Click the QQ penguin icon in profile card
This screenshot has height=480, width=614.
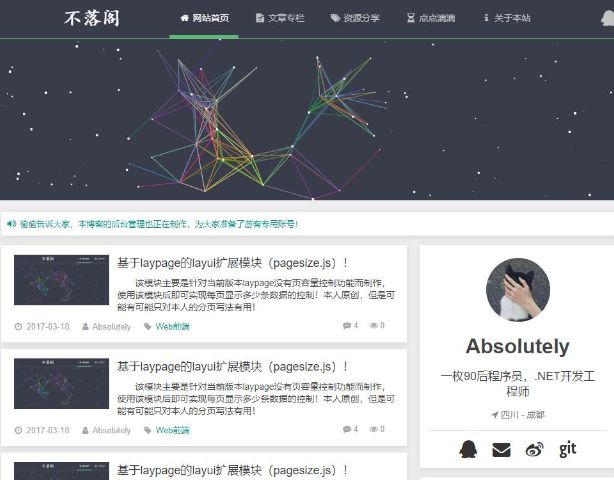pos(468,449)
